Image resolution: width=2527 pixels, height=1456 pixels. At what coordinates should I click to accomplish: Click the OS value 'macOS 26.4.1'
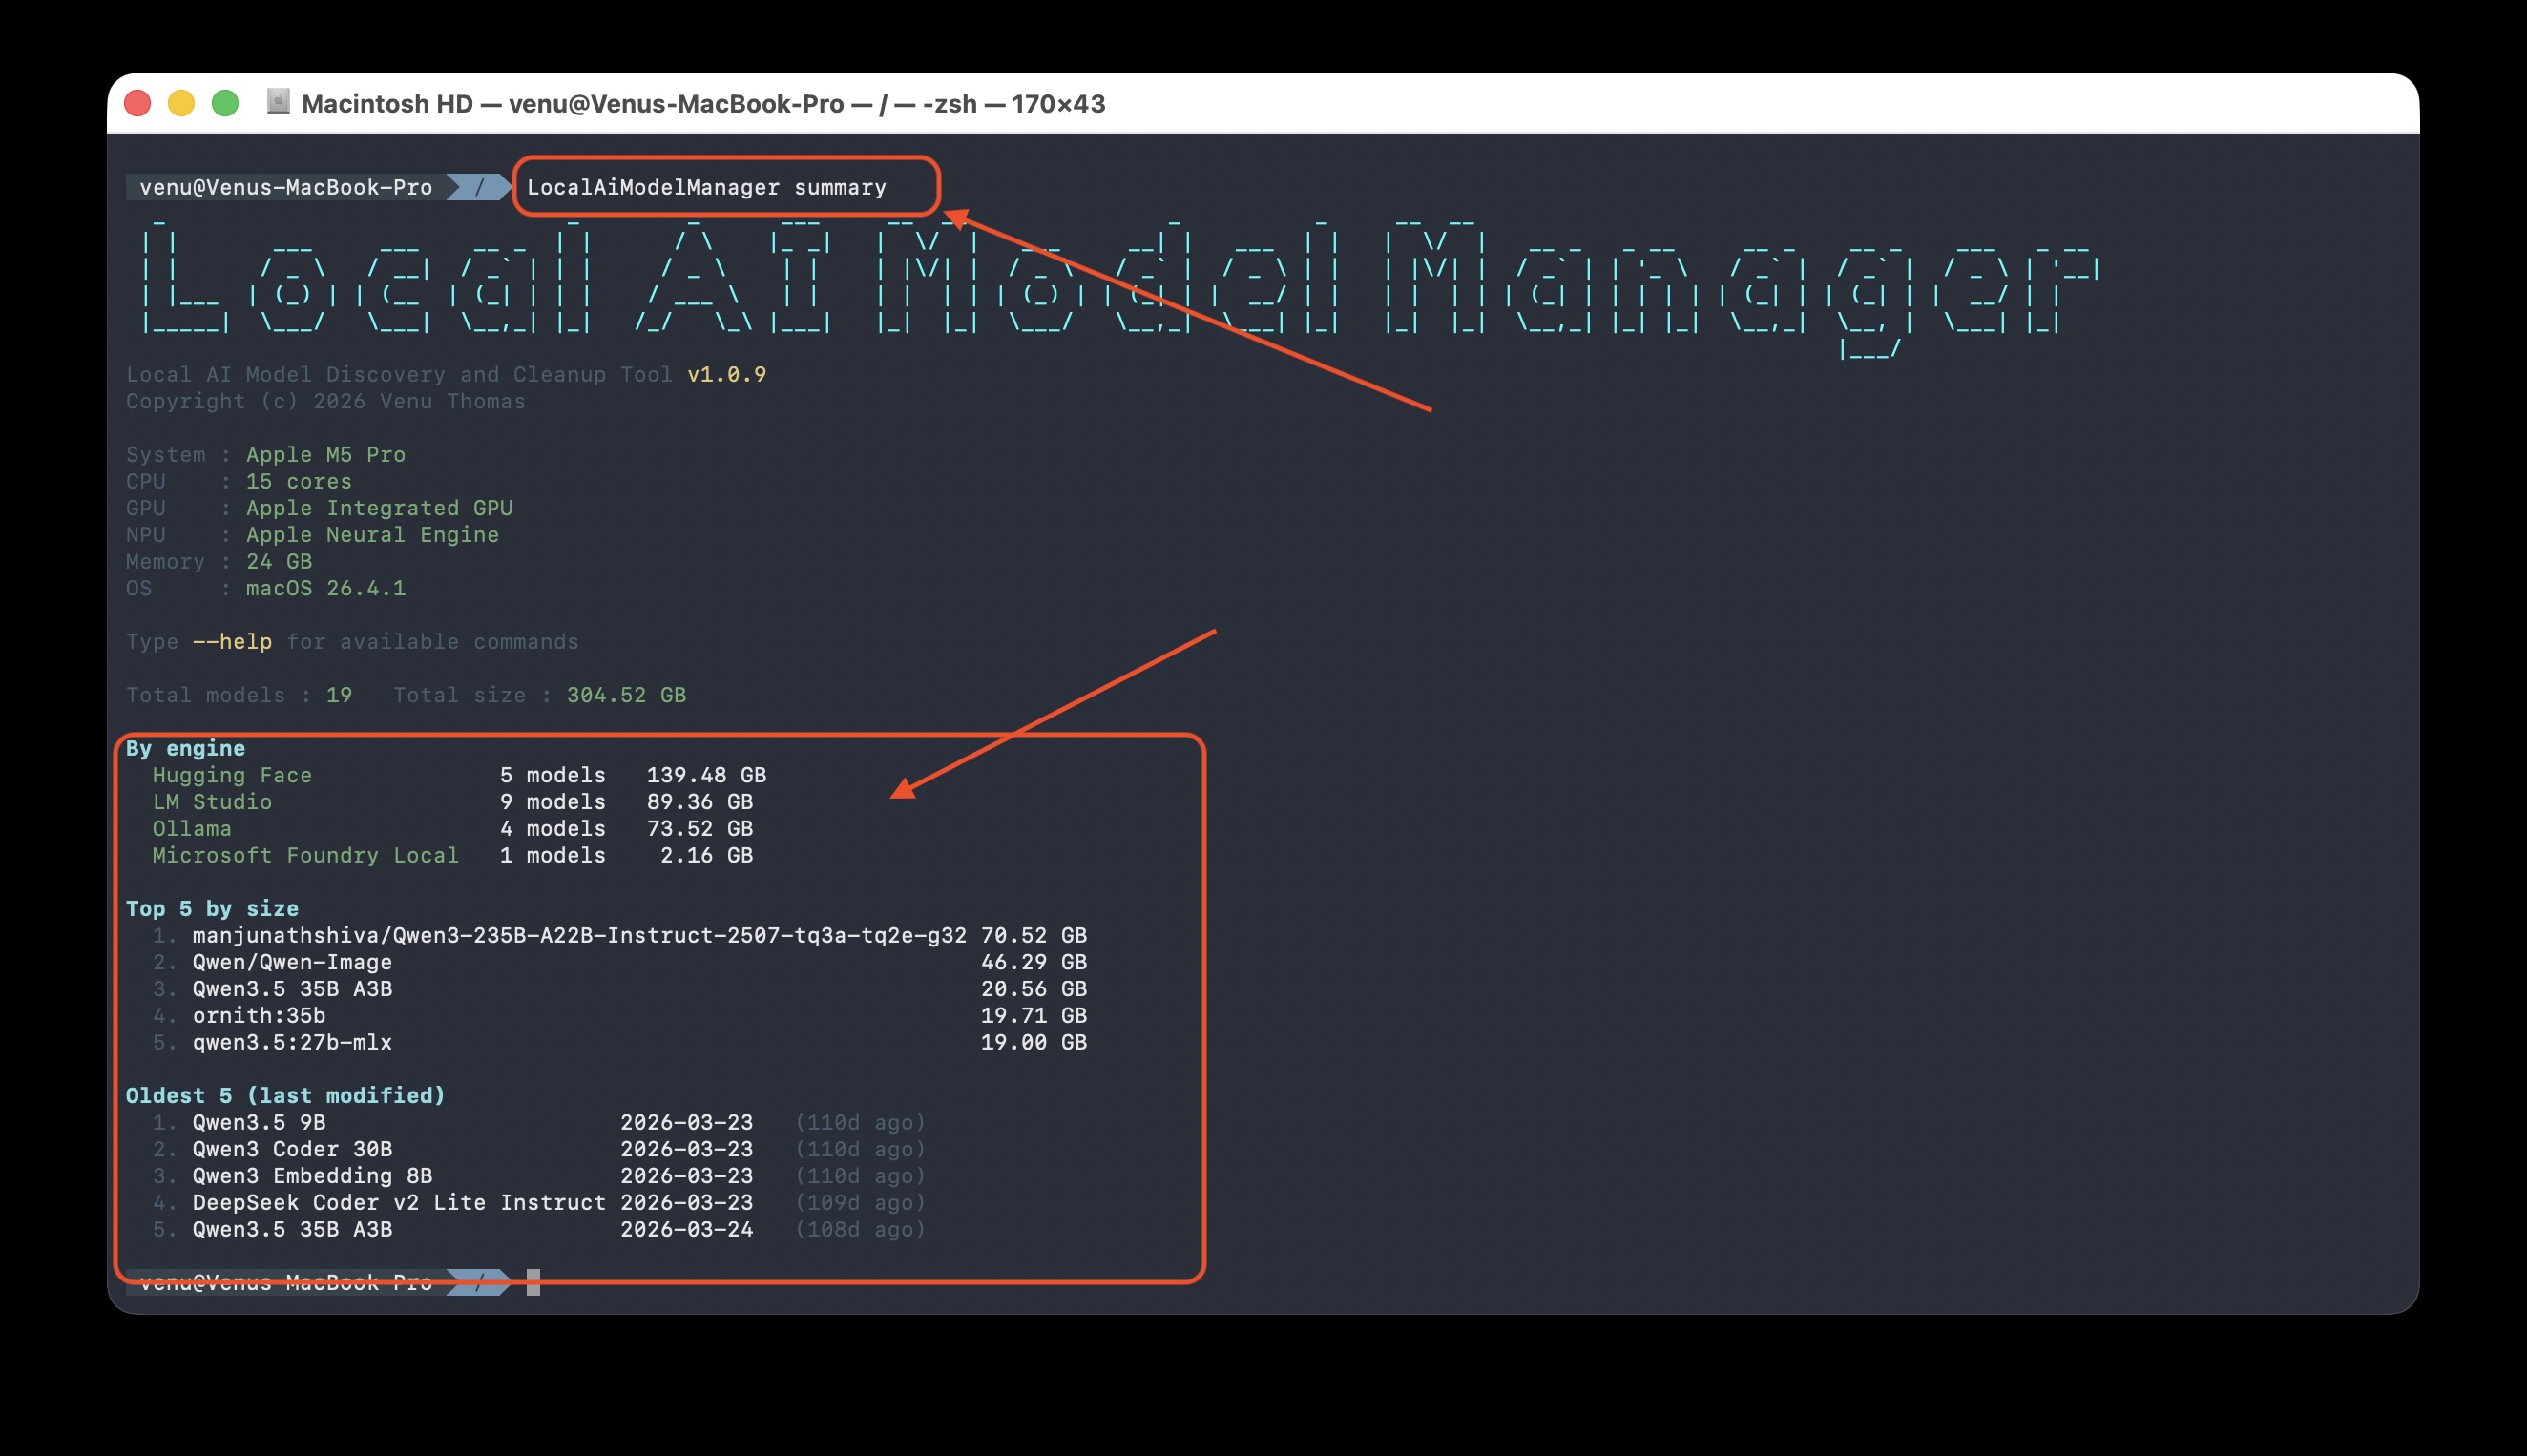point(326,588)
